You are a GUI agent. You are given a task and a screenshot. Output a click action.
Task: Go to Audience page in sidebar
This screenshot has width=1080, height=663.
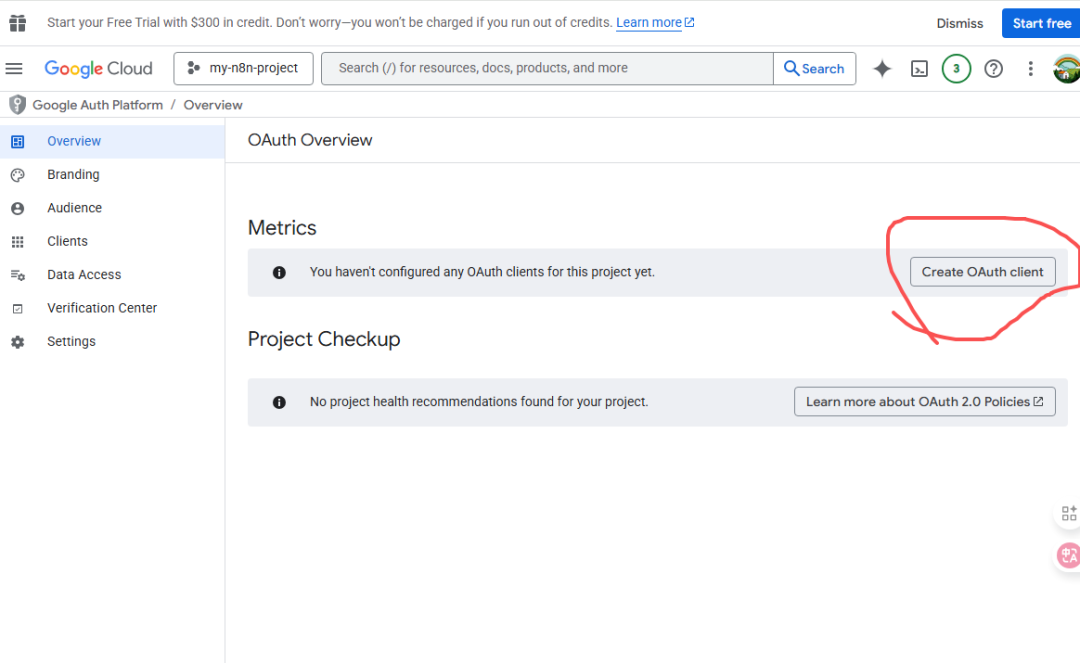click(74, 208)
